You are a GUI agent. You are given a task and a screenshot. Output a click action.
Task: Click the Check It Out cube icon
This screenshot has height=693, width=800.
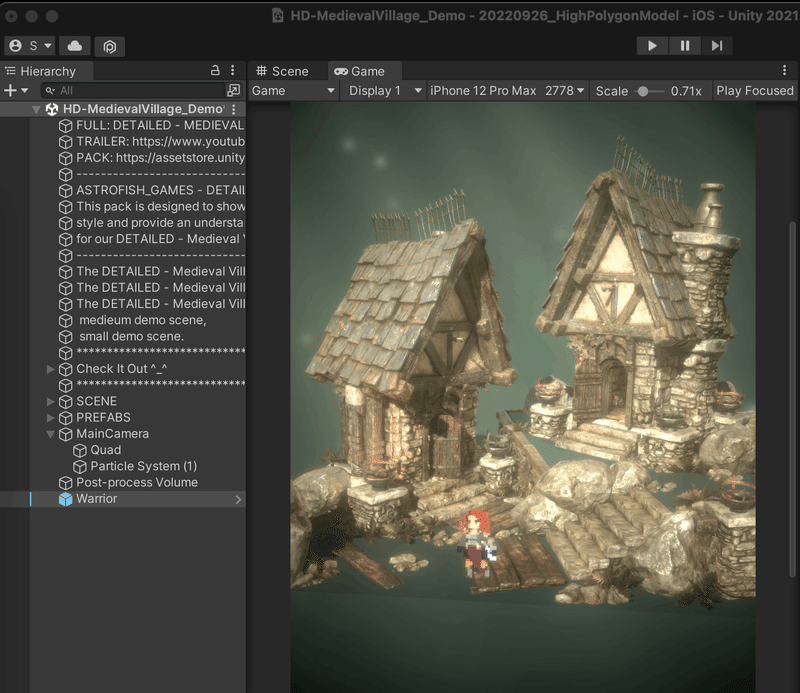tap(65, 369)
